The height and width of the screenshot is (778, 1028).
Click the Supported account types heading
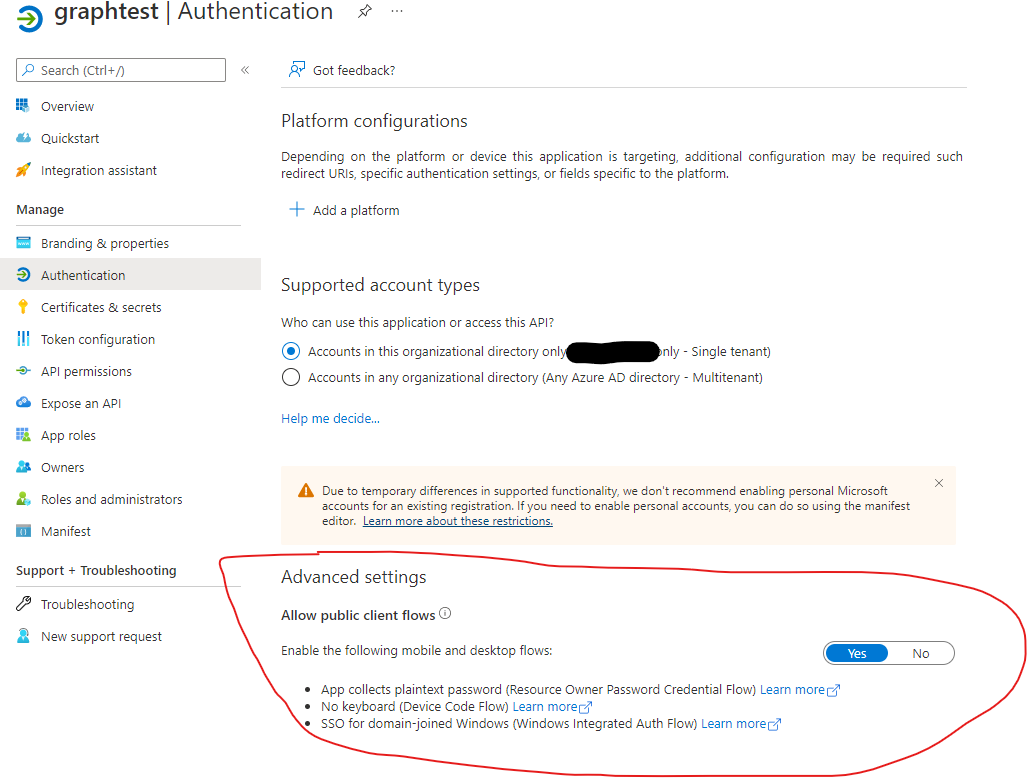(380, 285)
